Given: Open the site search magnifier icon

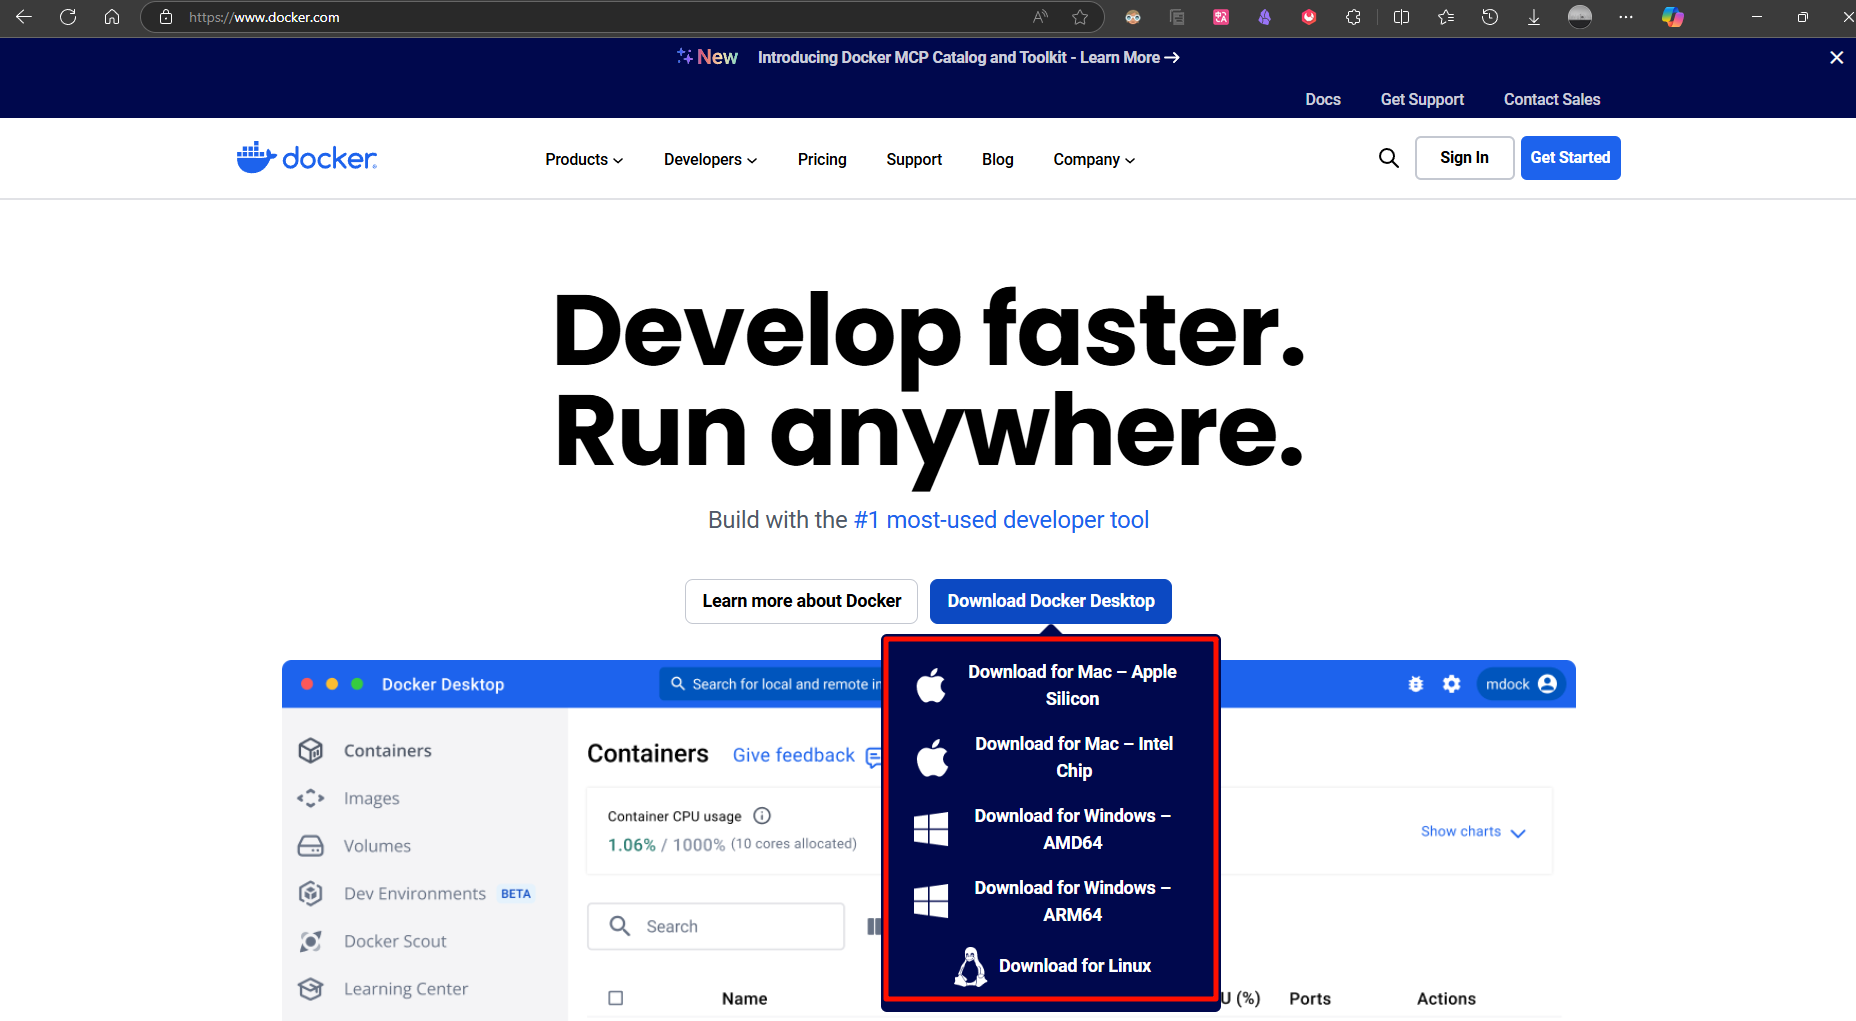Looking at the screenshot, I should click(x=1389, y=157).
